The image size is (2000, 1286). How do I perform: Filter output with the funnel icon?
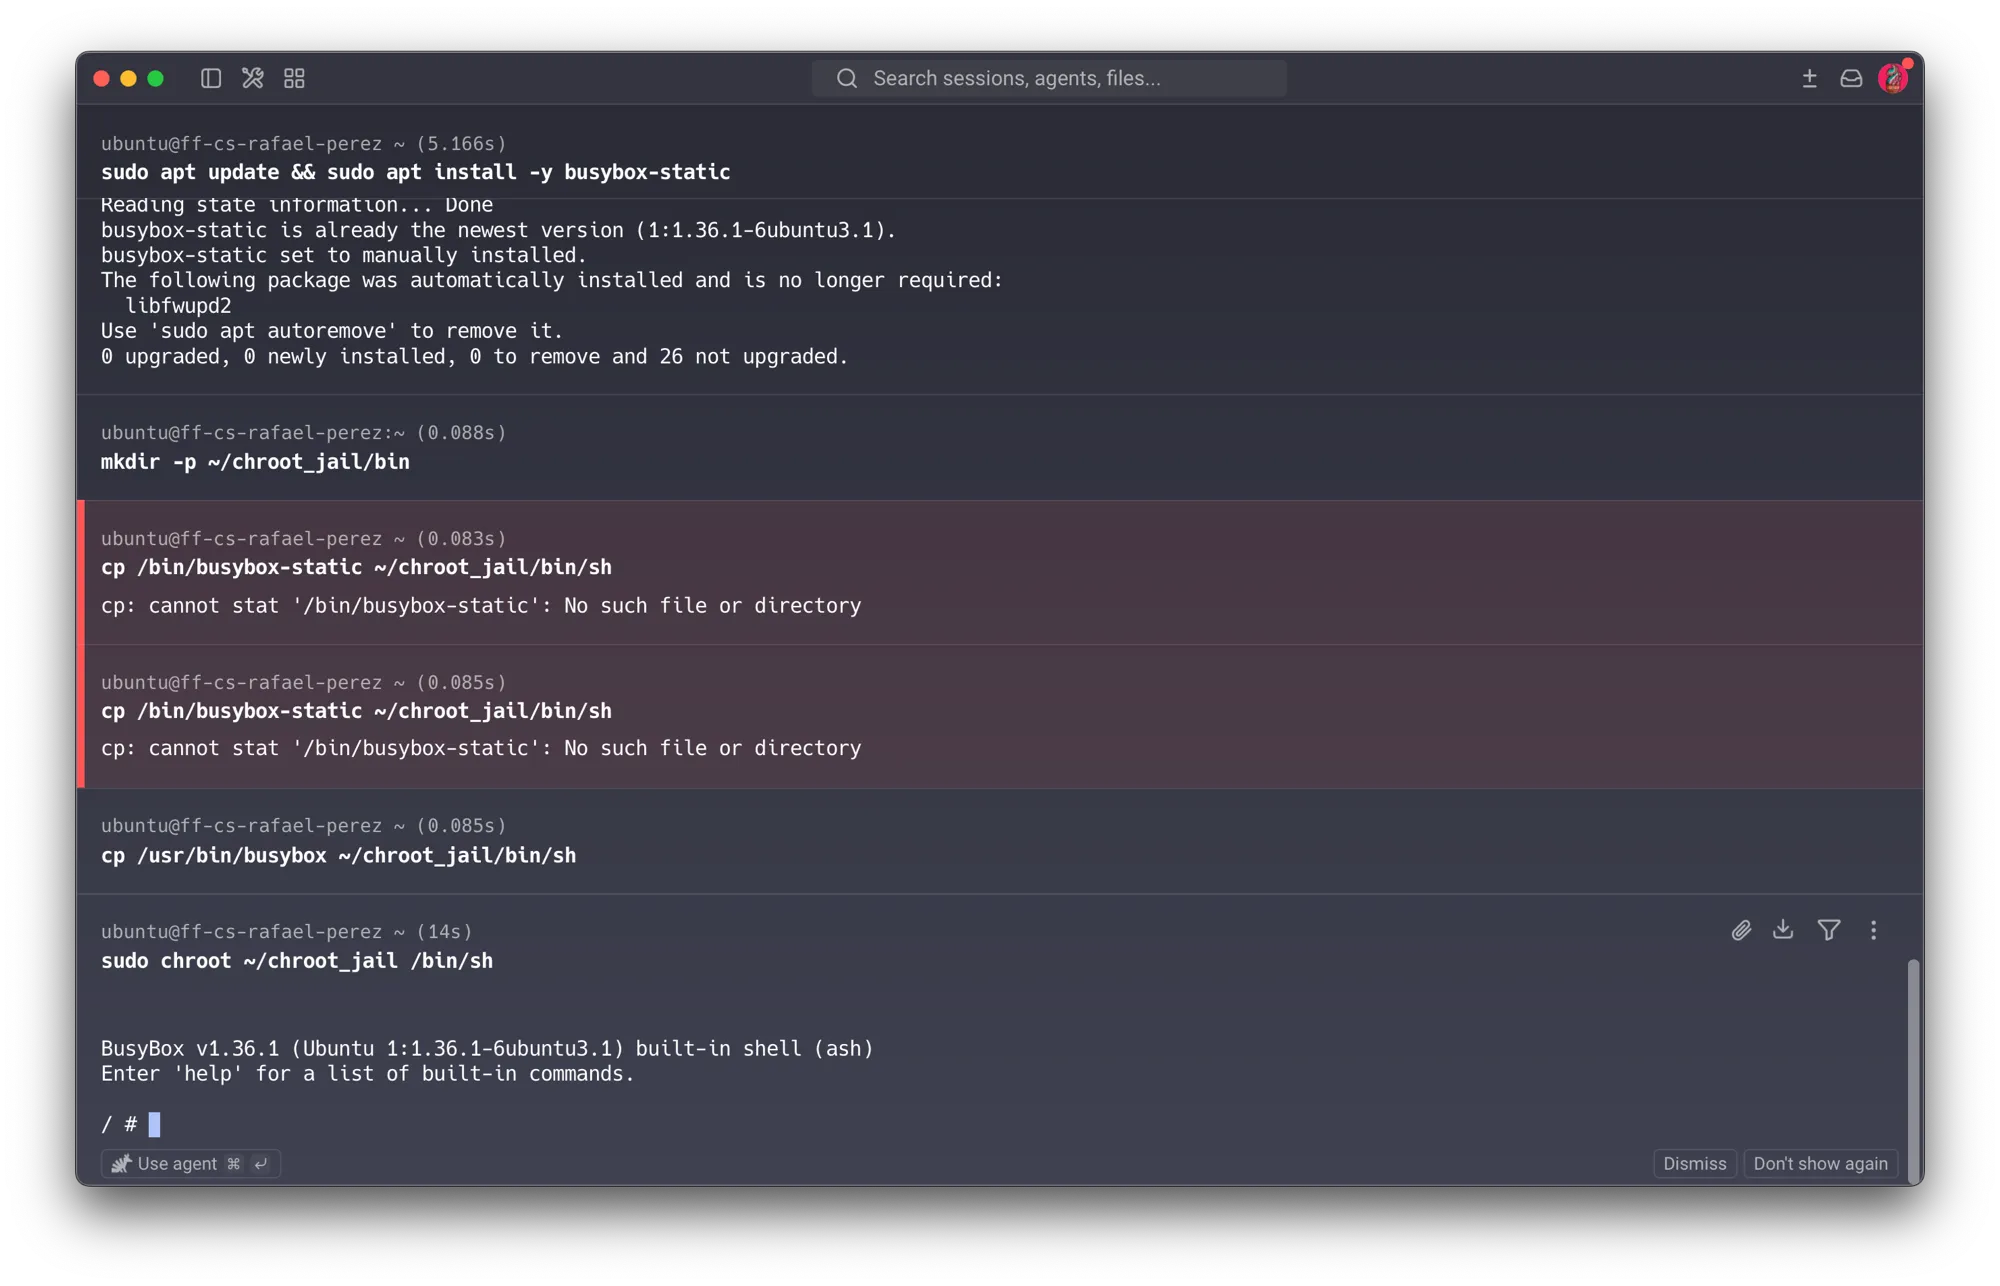pos(1829,930)
